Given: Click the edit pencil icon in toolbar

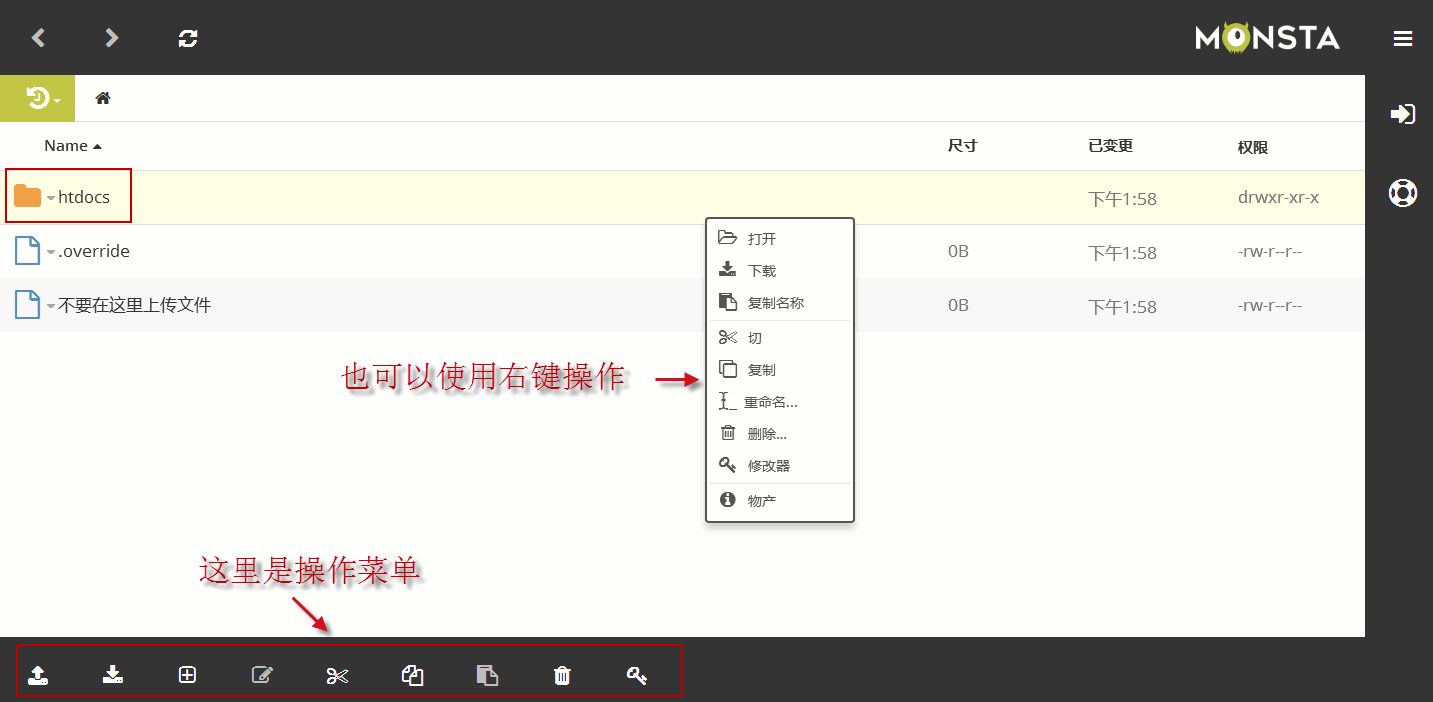Looking at the screenshot, I should [262, 675].
